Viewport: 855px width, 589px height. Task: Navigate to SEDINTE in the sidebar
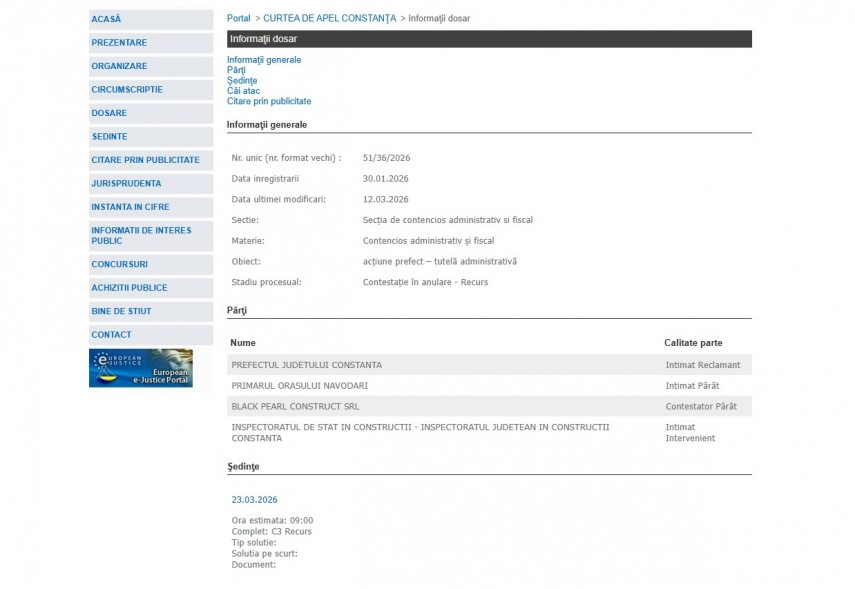pos(109,137)
